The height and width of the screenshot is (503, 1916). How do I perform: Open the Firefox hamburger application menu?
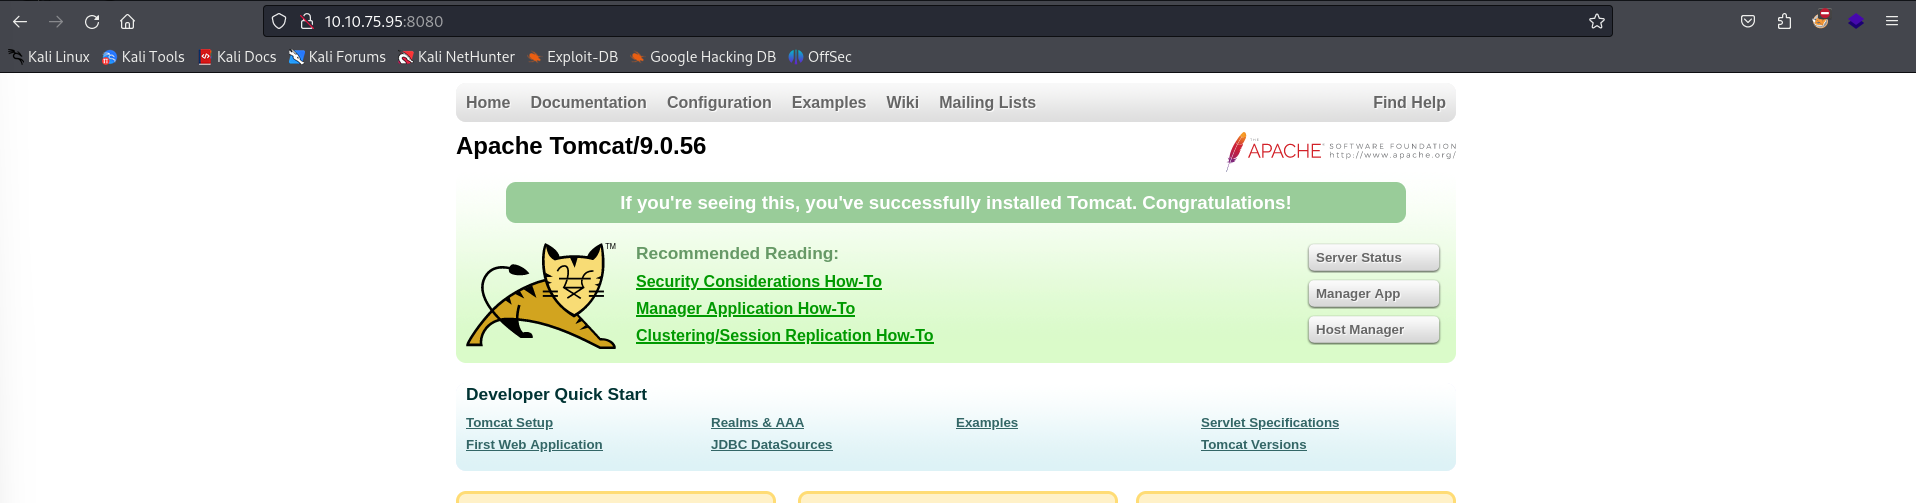[x=1892, y=21]
